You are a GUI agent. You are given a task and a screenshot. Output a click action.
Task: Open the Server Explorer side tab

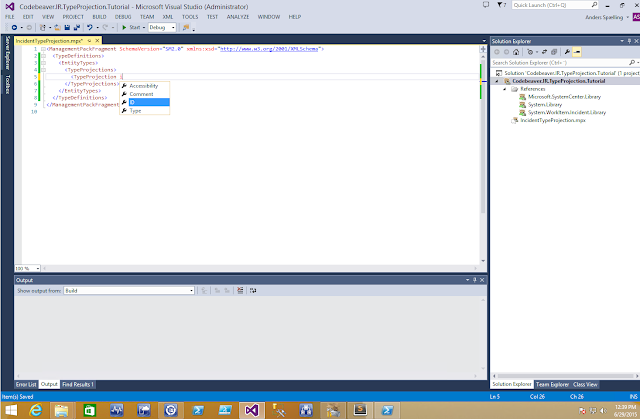point(7,53)
